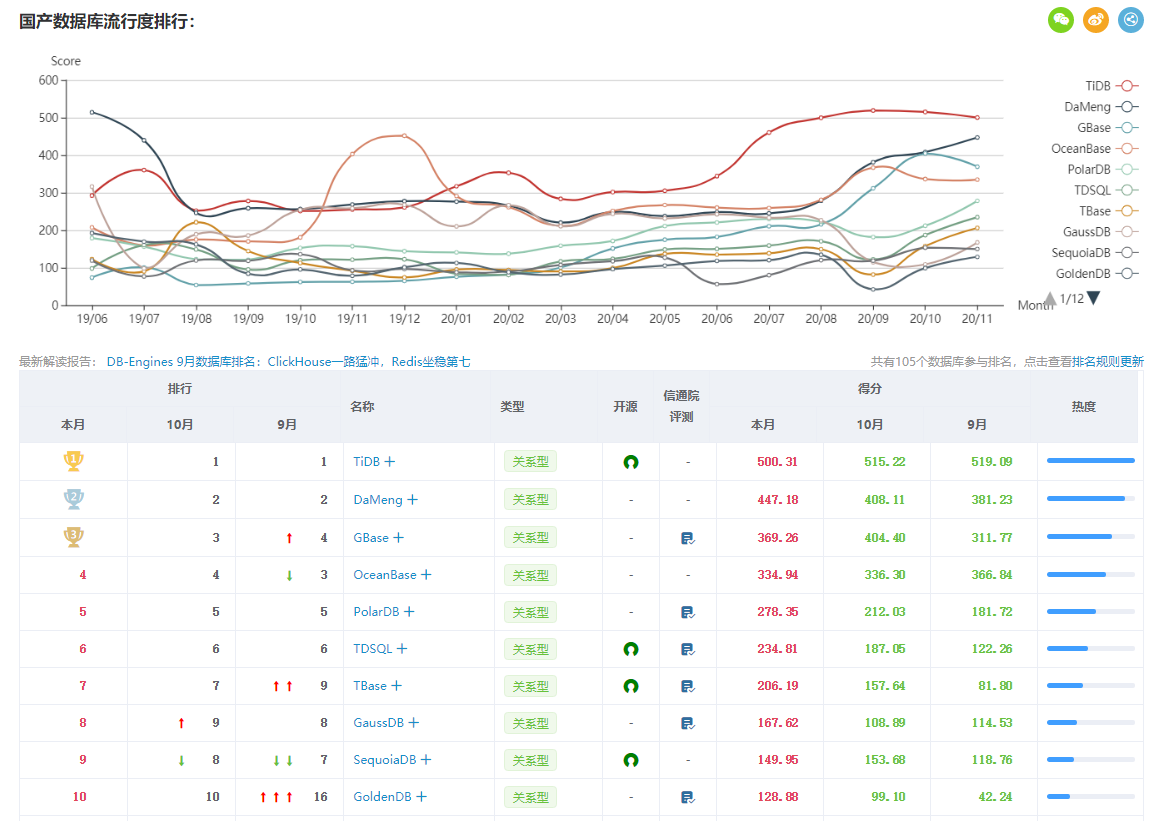Click the 热度 column header

1084,407
